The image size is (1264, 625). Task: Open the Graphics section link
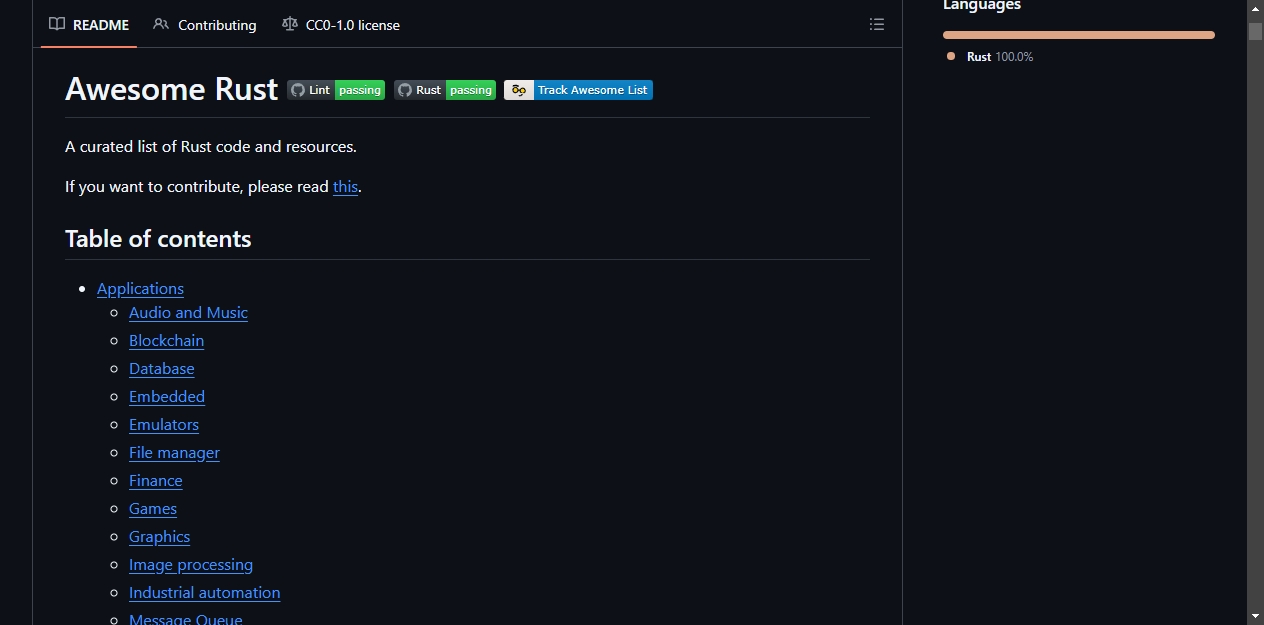click(x=159, y=537)
